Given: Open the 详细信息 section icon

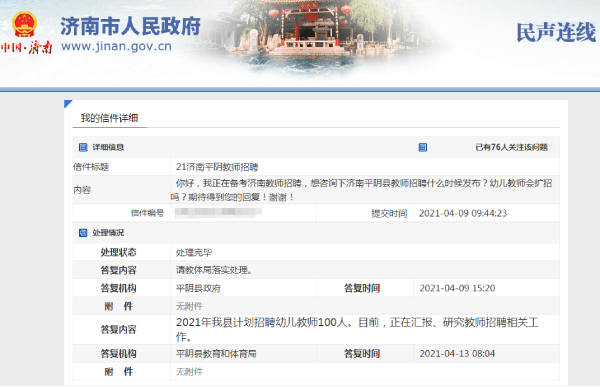Looking at the screenshot, I should pos(83,147).
